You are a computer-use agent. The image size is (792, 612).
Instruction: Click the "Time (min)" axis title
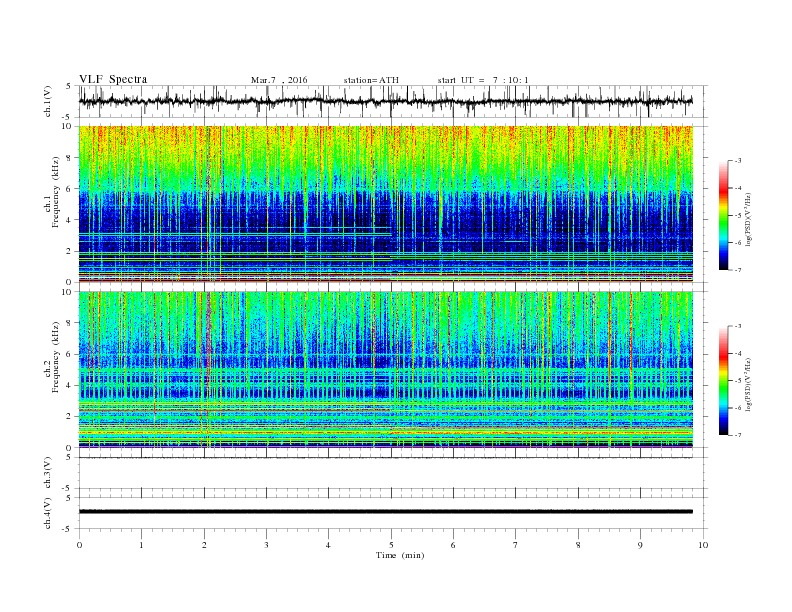[x=400, y=555]
